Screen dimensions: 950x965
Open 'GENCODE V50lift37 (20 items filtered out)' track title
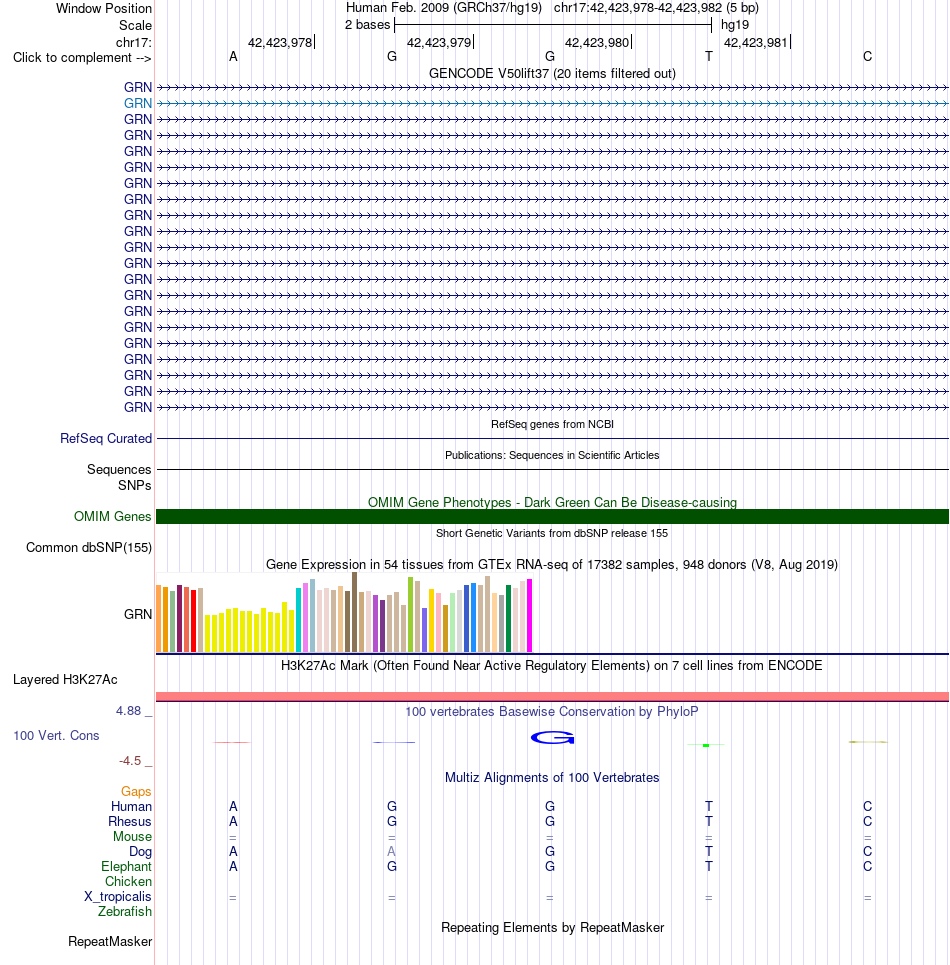pyautogui.click(x=552, y=73)
